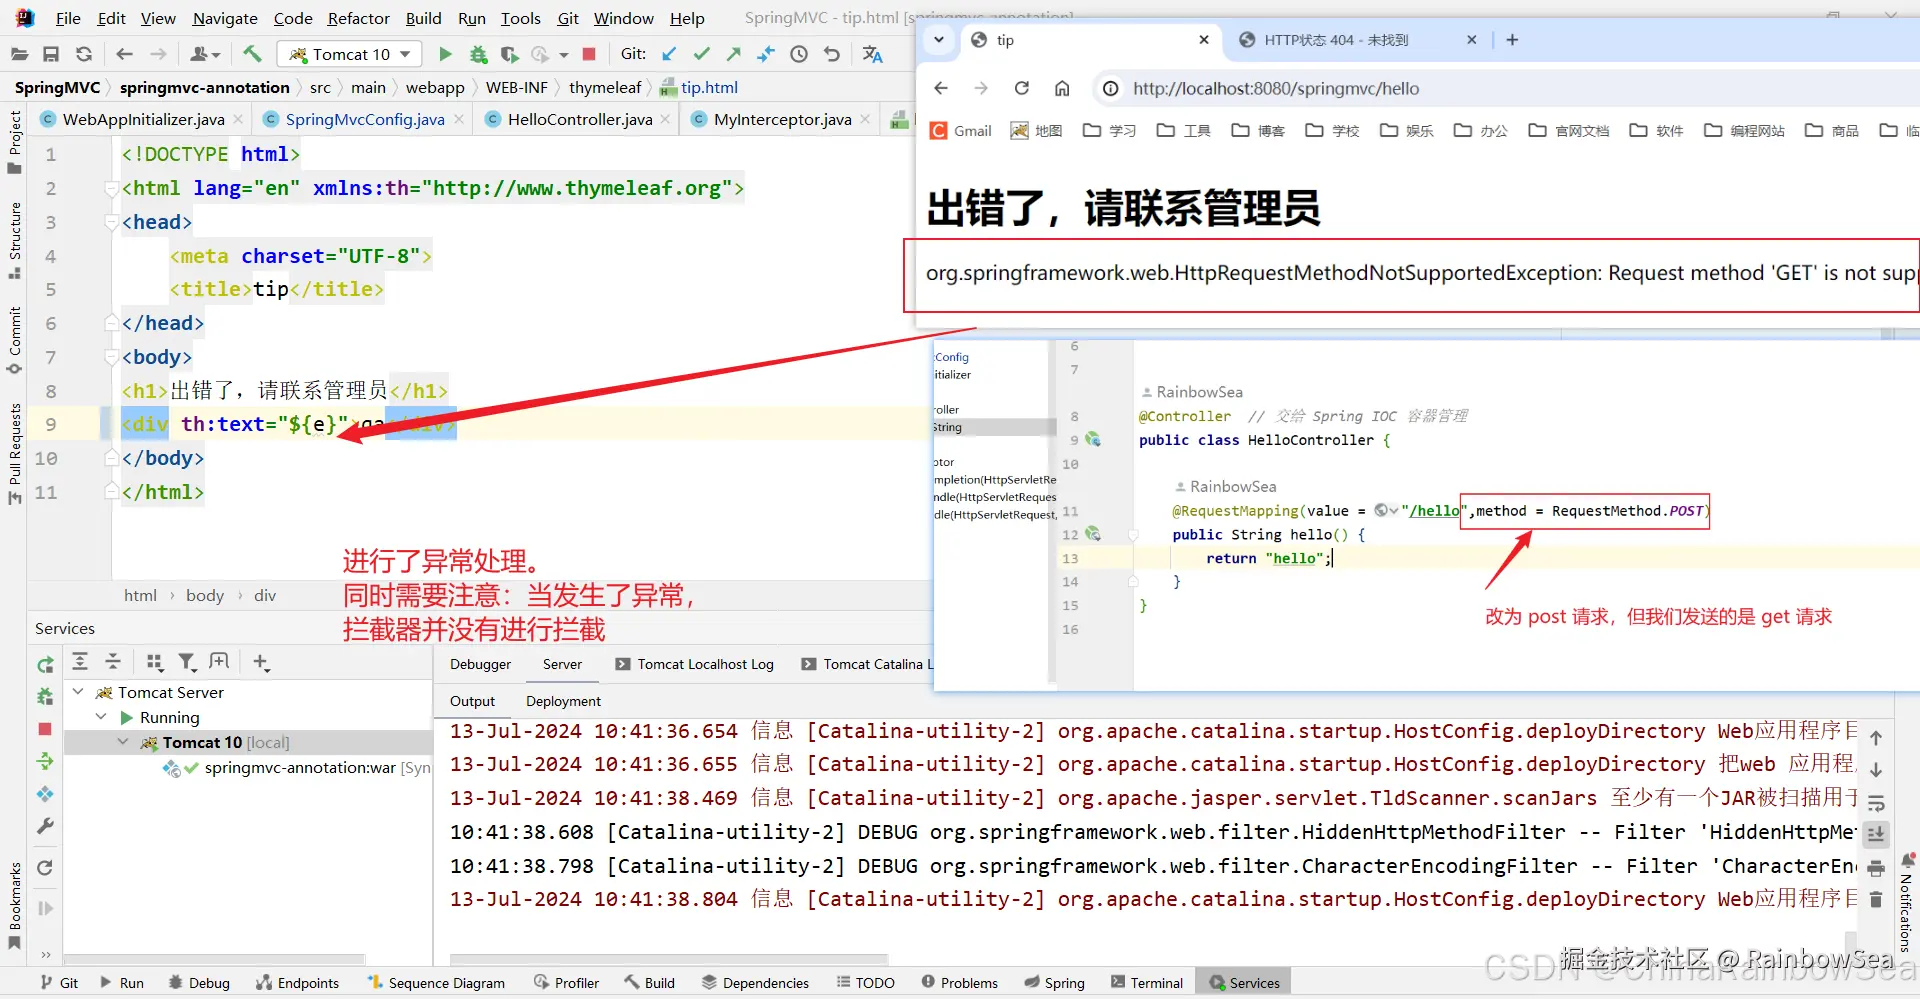
Task: Click the Deploy All green arrow icon
Action: click(45, 761)
